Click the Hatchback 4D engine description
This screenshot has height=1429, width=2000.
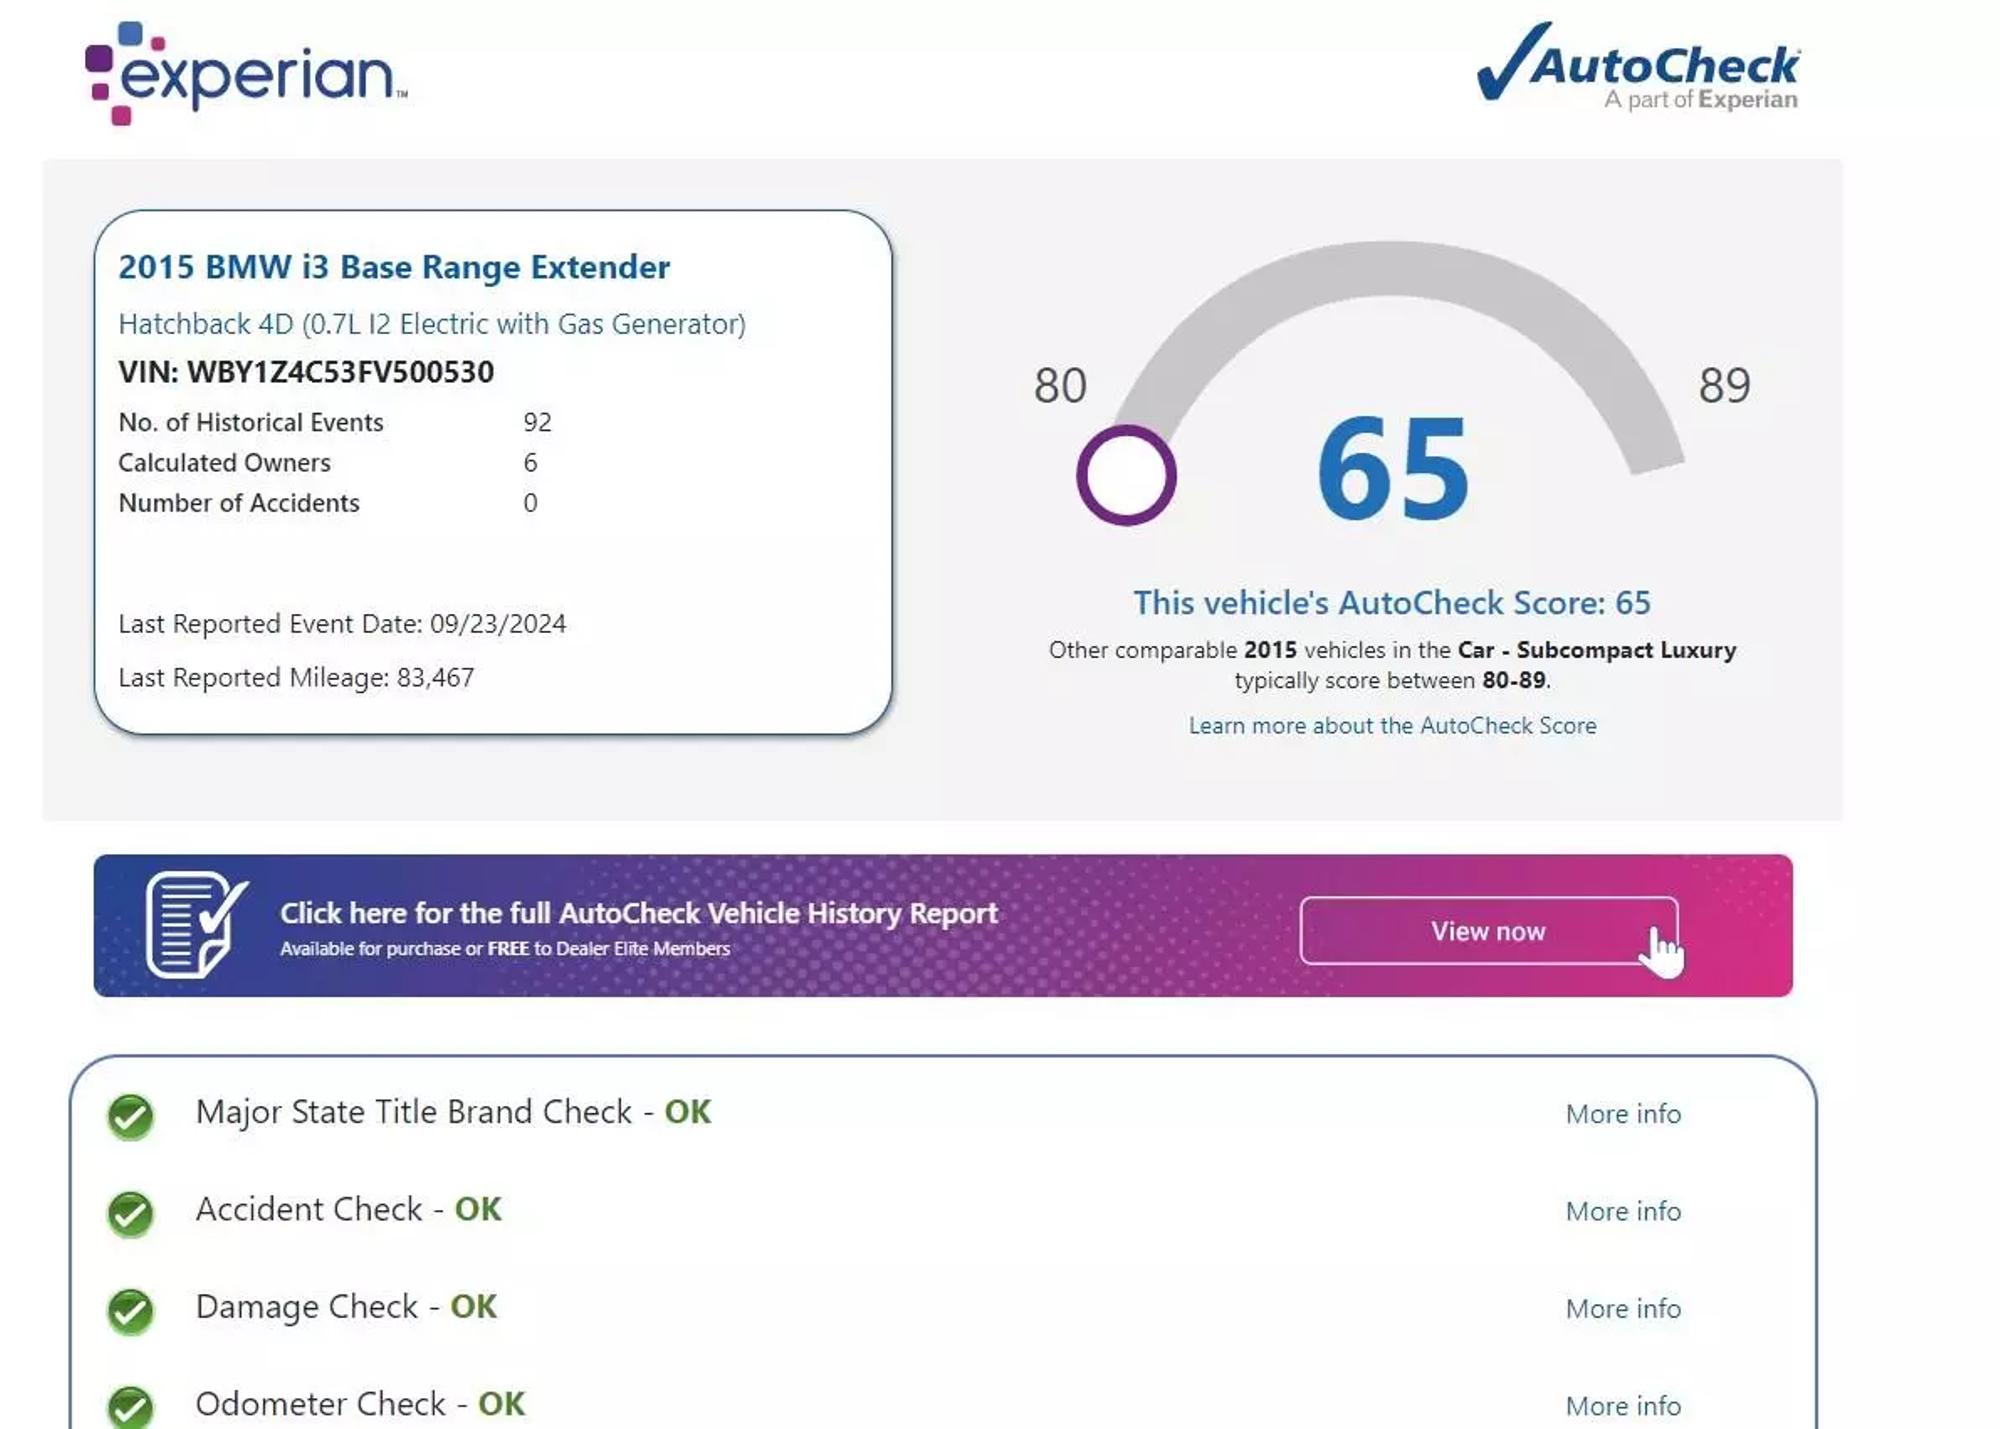[x=432, y=324]
